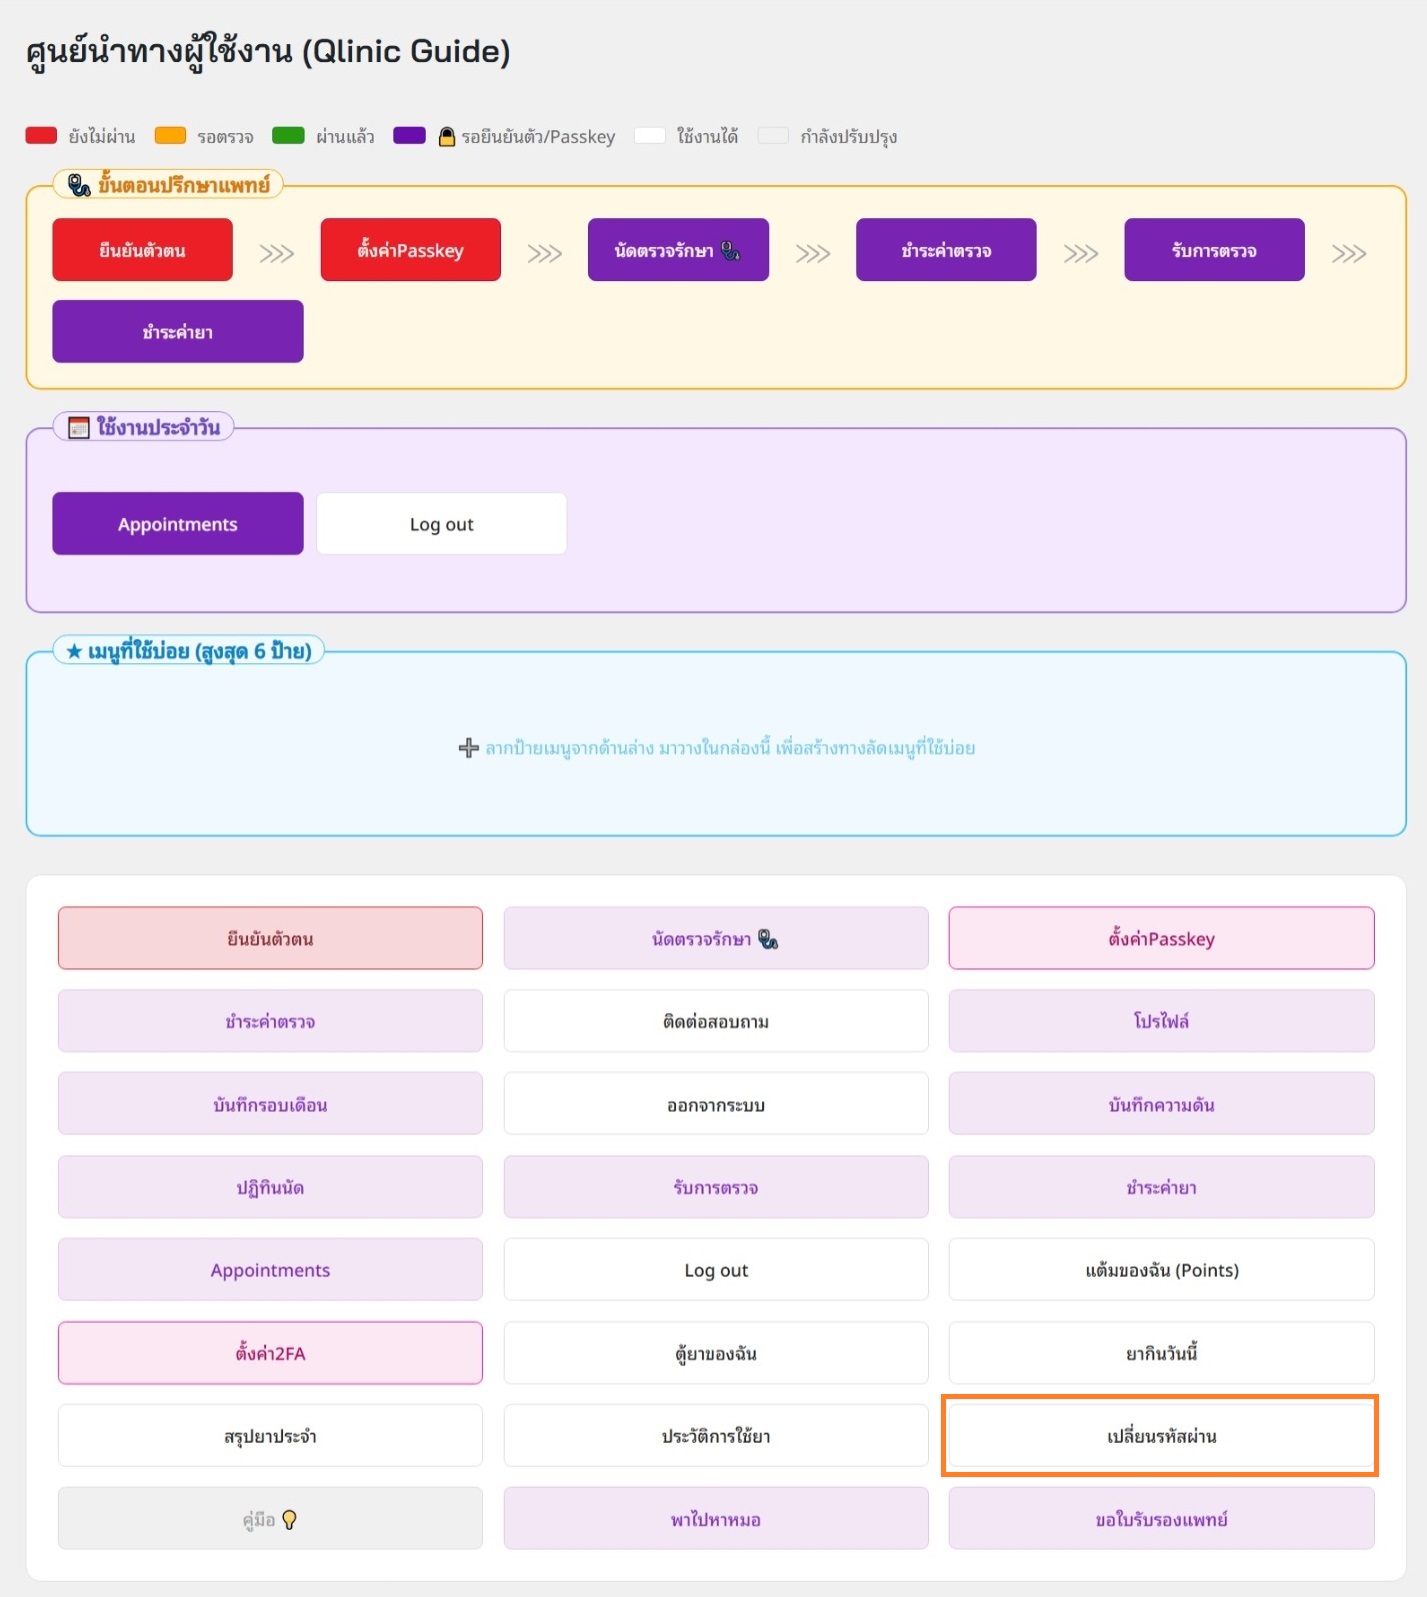Click the stethoscope icon on the purple นัดตรวจรักษา step

click(731, 251)
